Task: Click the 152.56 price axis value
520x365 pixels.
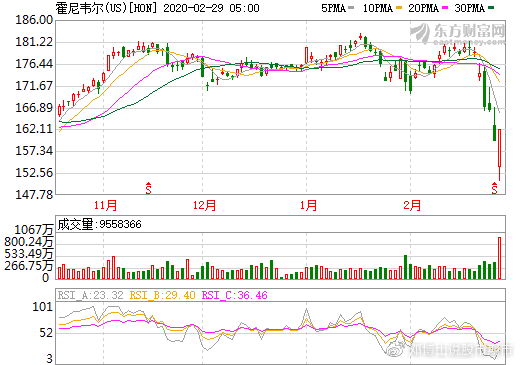Action: pyautogui.click(x=34, y=173)
